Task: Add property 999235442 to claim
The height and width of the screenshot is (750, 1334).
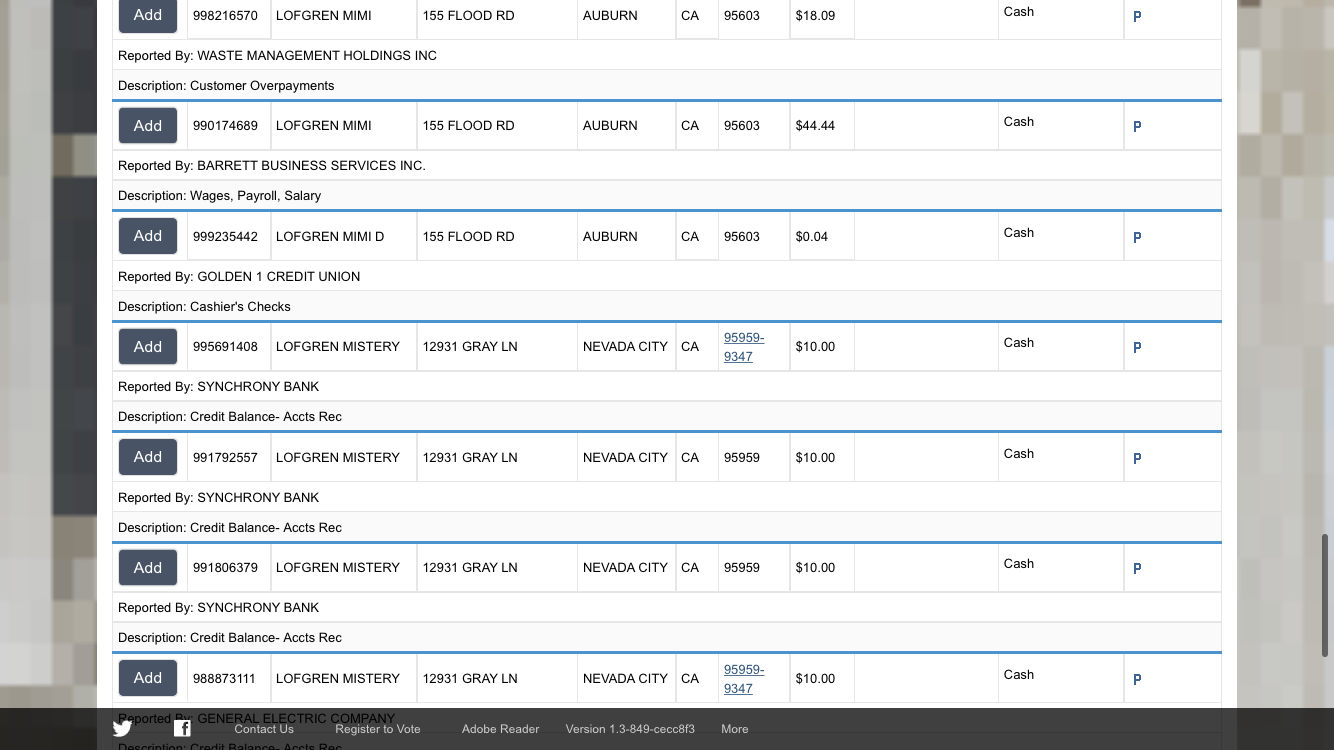Action: pos(148,236)
